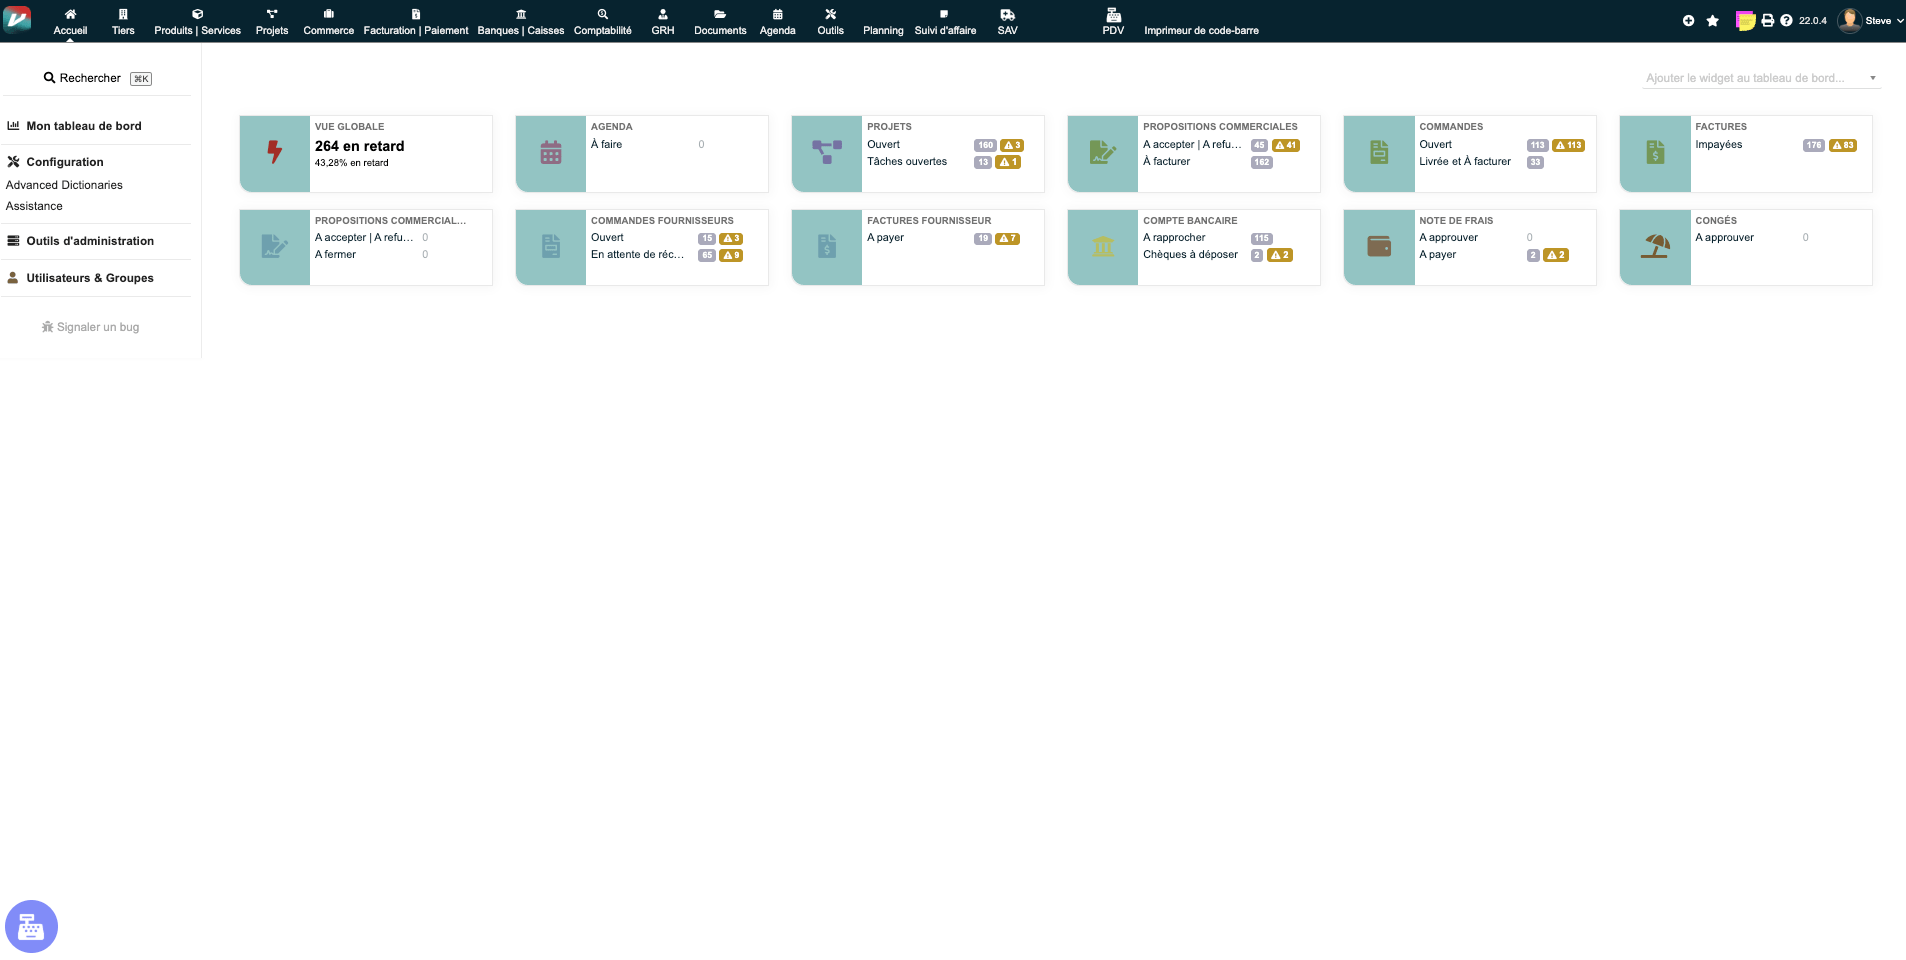Click the Signaler un bug link
The image size is (1906, 960).
point(91,327)
